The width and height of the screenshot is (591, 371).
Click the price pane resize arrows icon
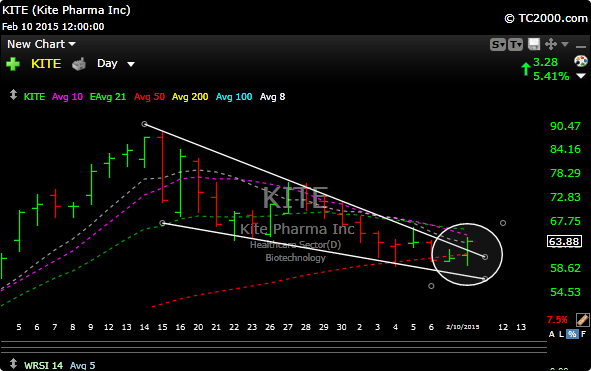pyautogui.click(x=13, y=95)
